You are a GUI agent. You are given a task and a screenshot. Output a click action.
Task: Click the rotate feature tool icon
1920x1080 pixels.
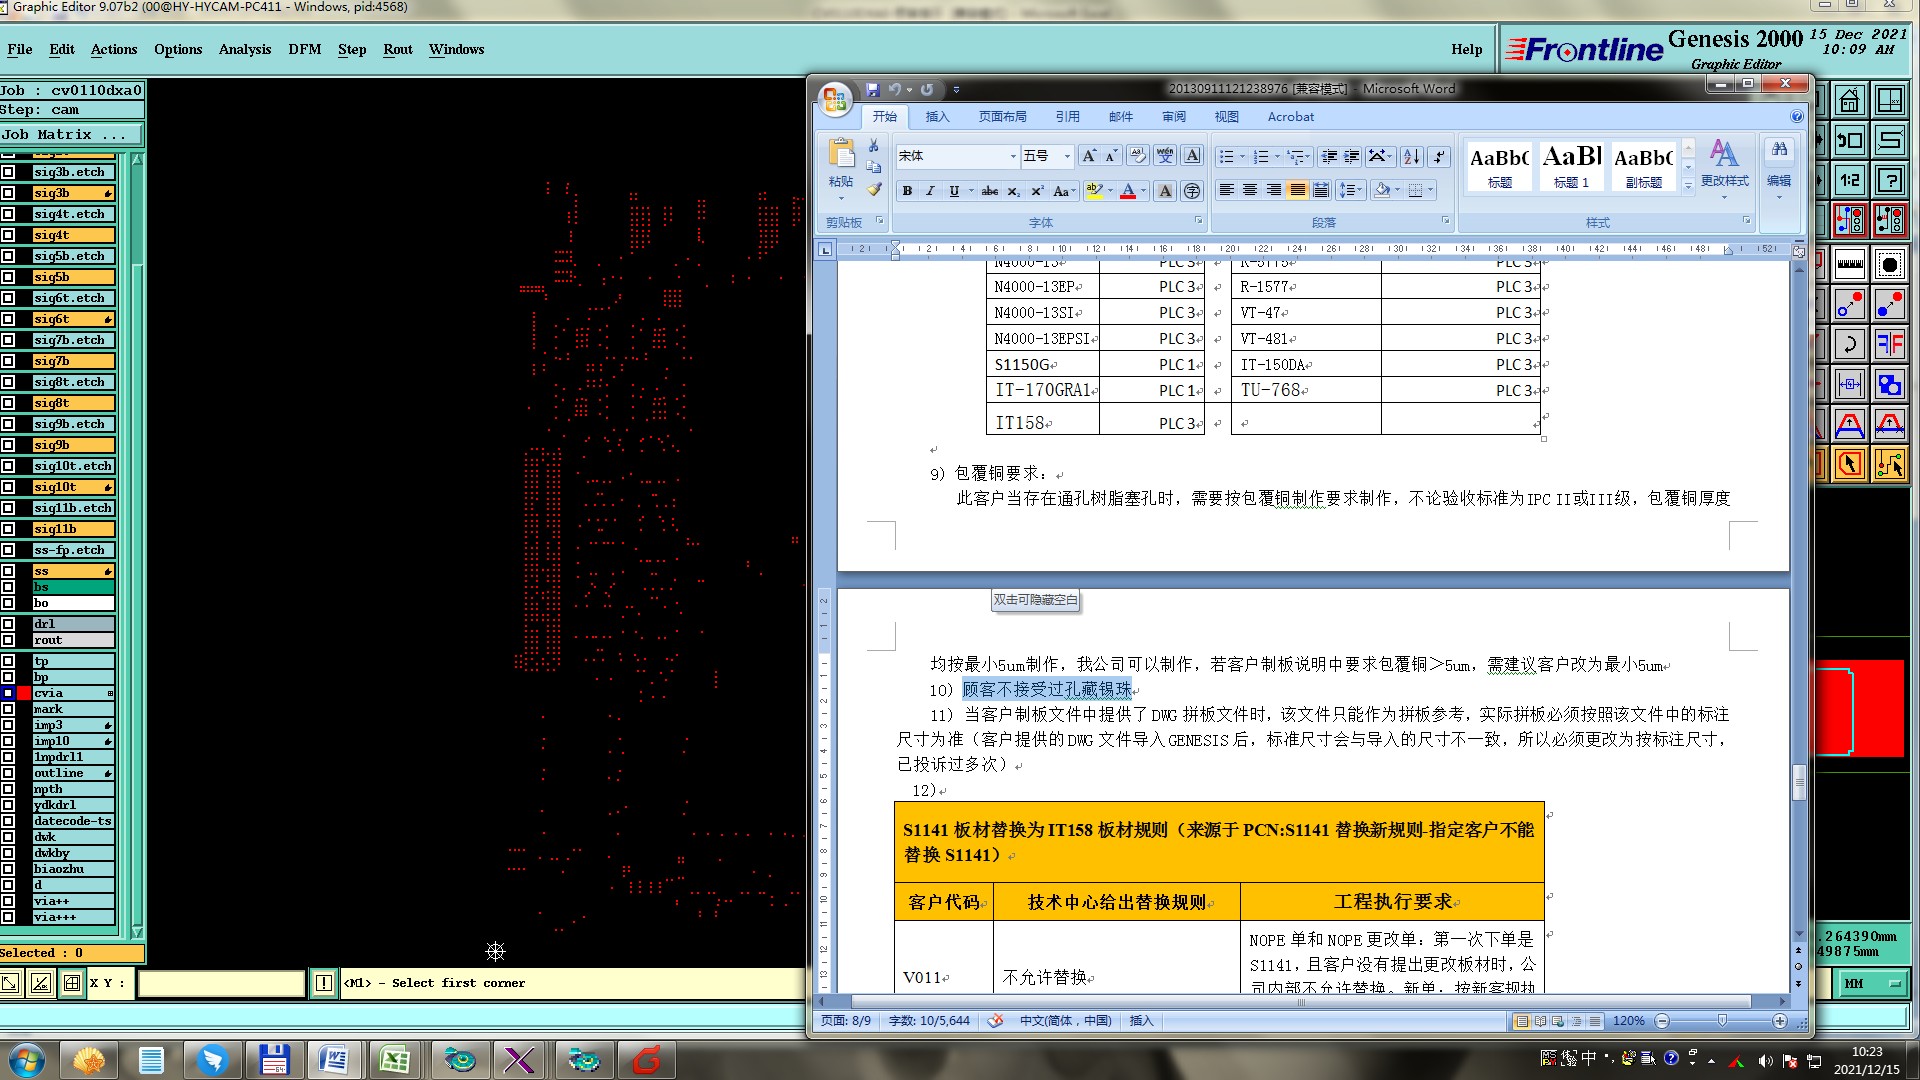(x=1849, y=345)
